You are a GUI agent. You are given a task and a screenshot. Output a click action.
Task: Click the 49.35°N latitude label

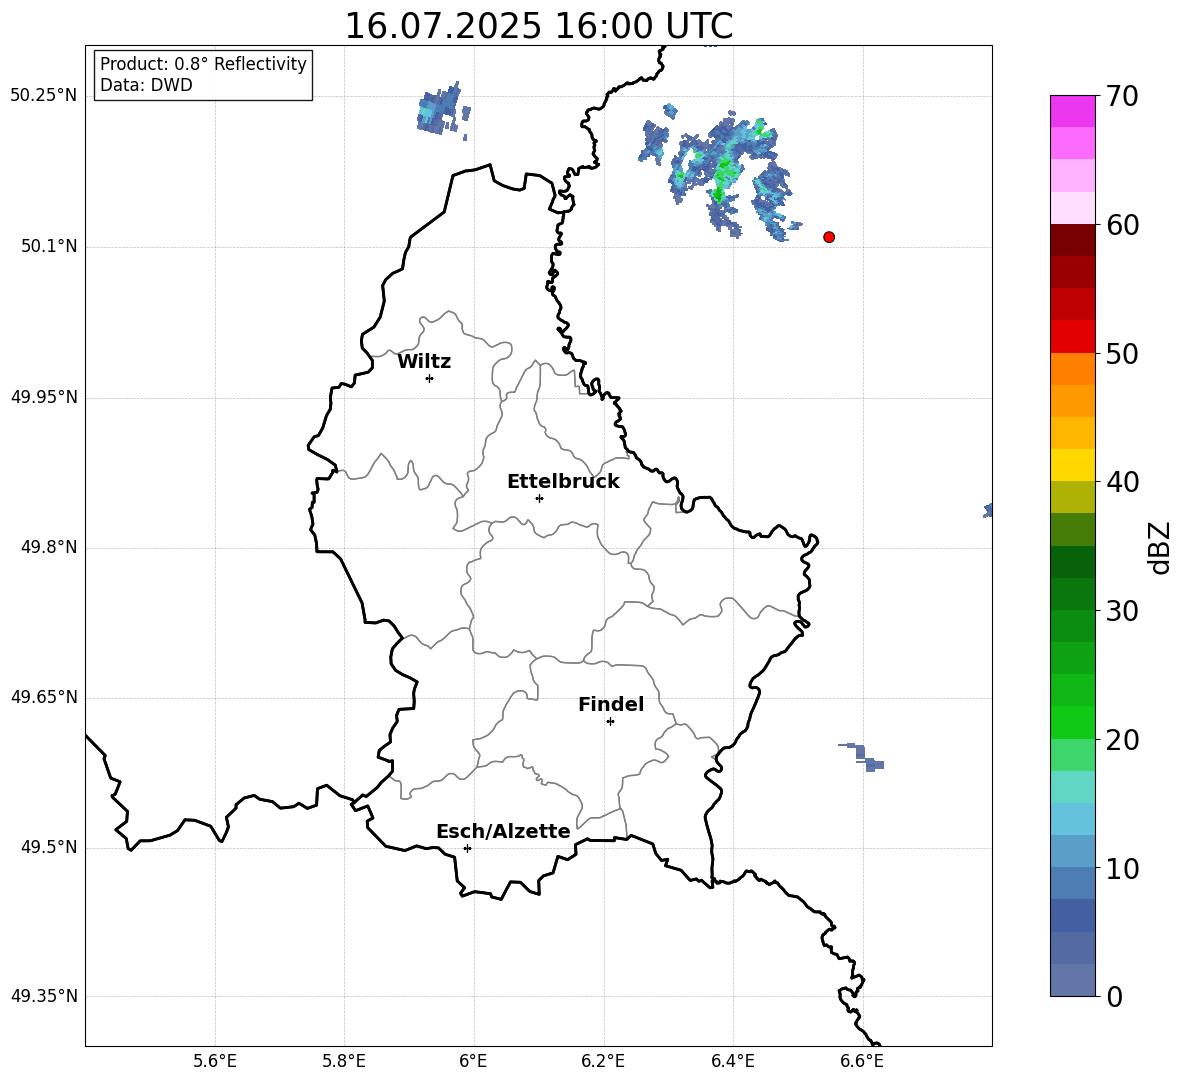coord(44,996)
